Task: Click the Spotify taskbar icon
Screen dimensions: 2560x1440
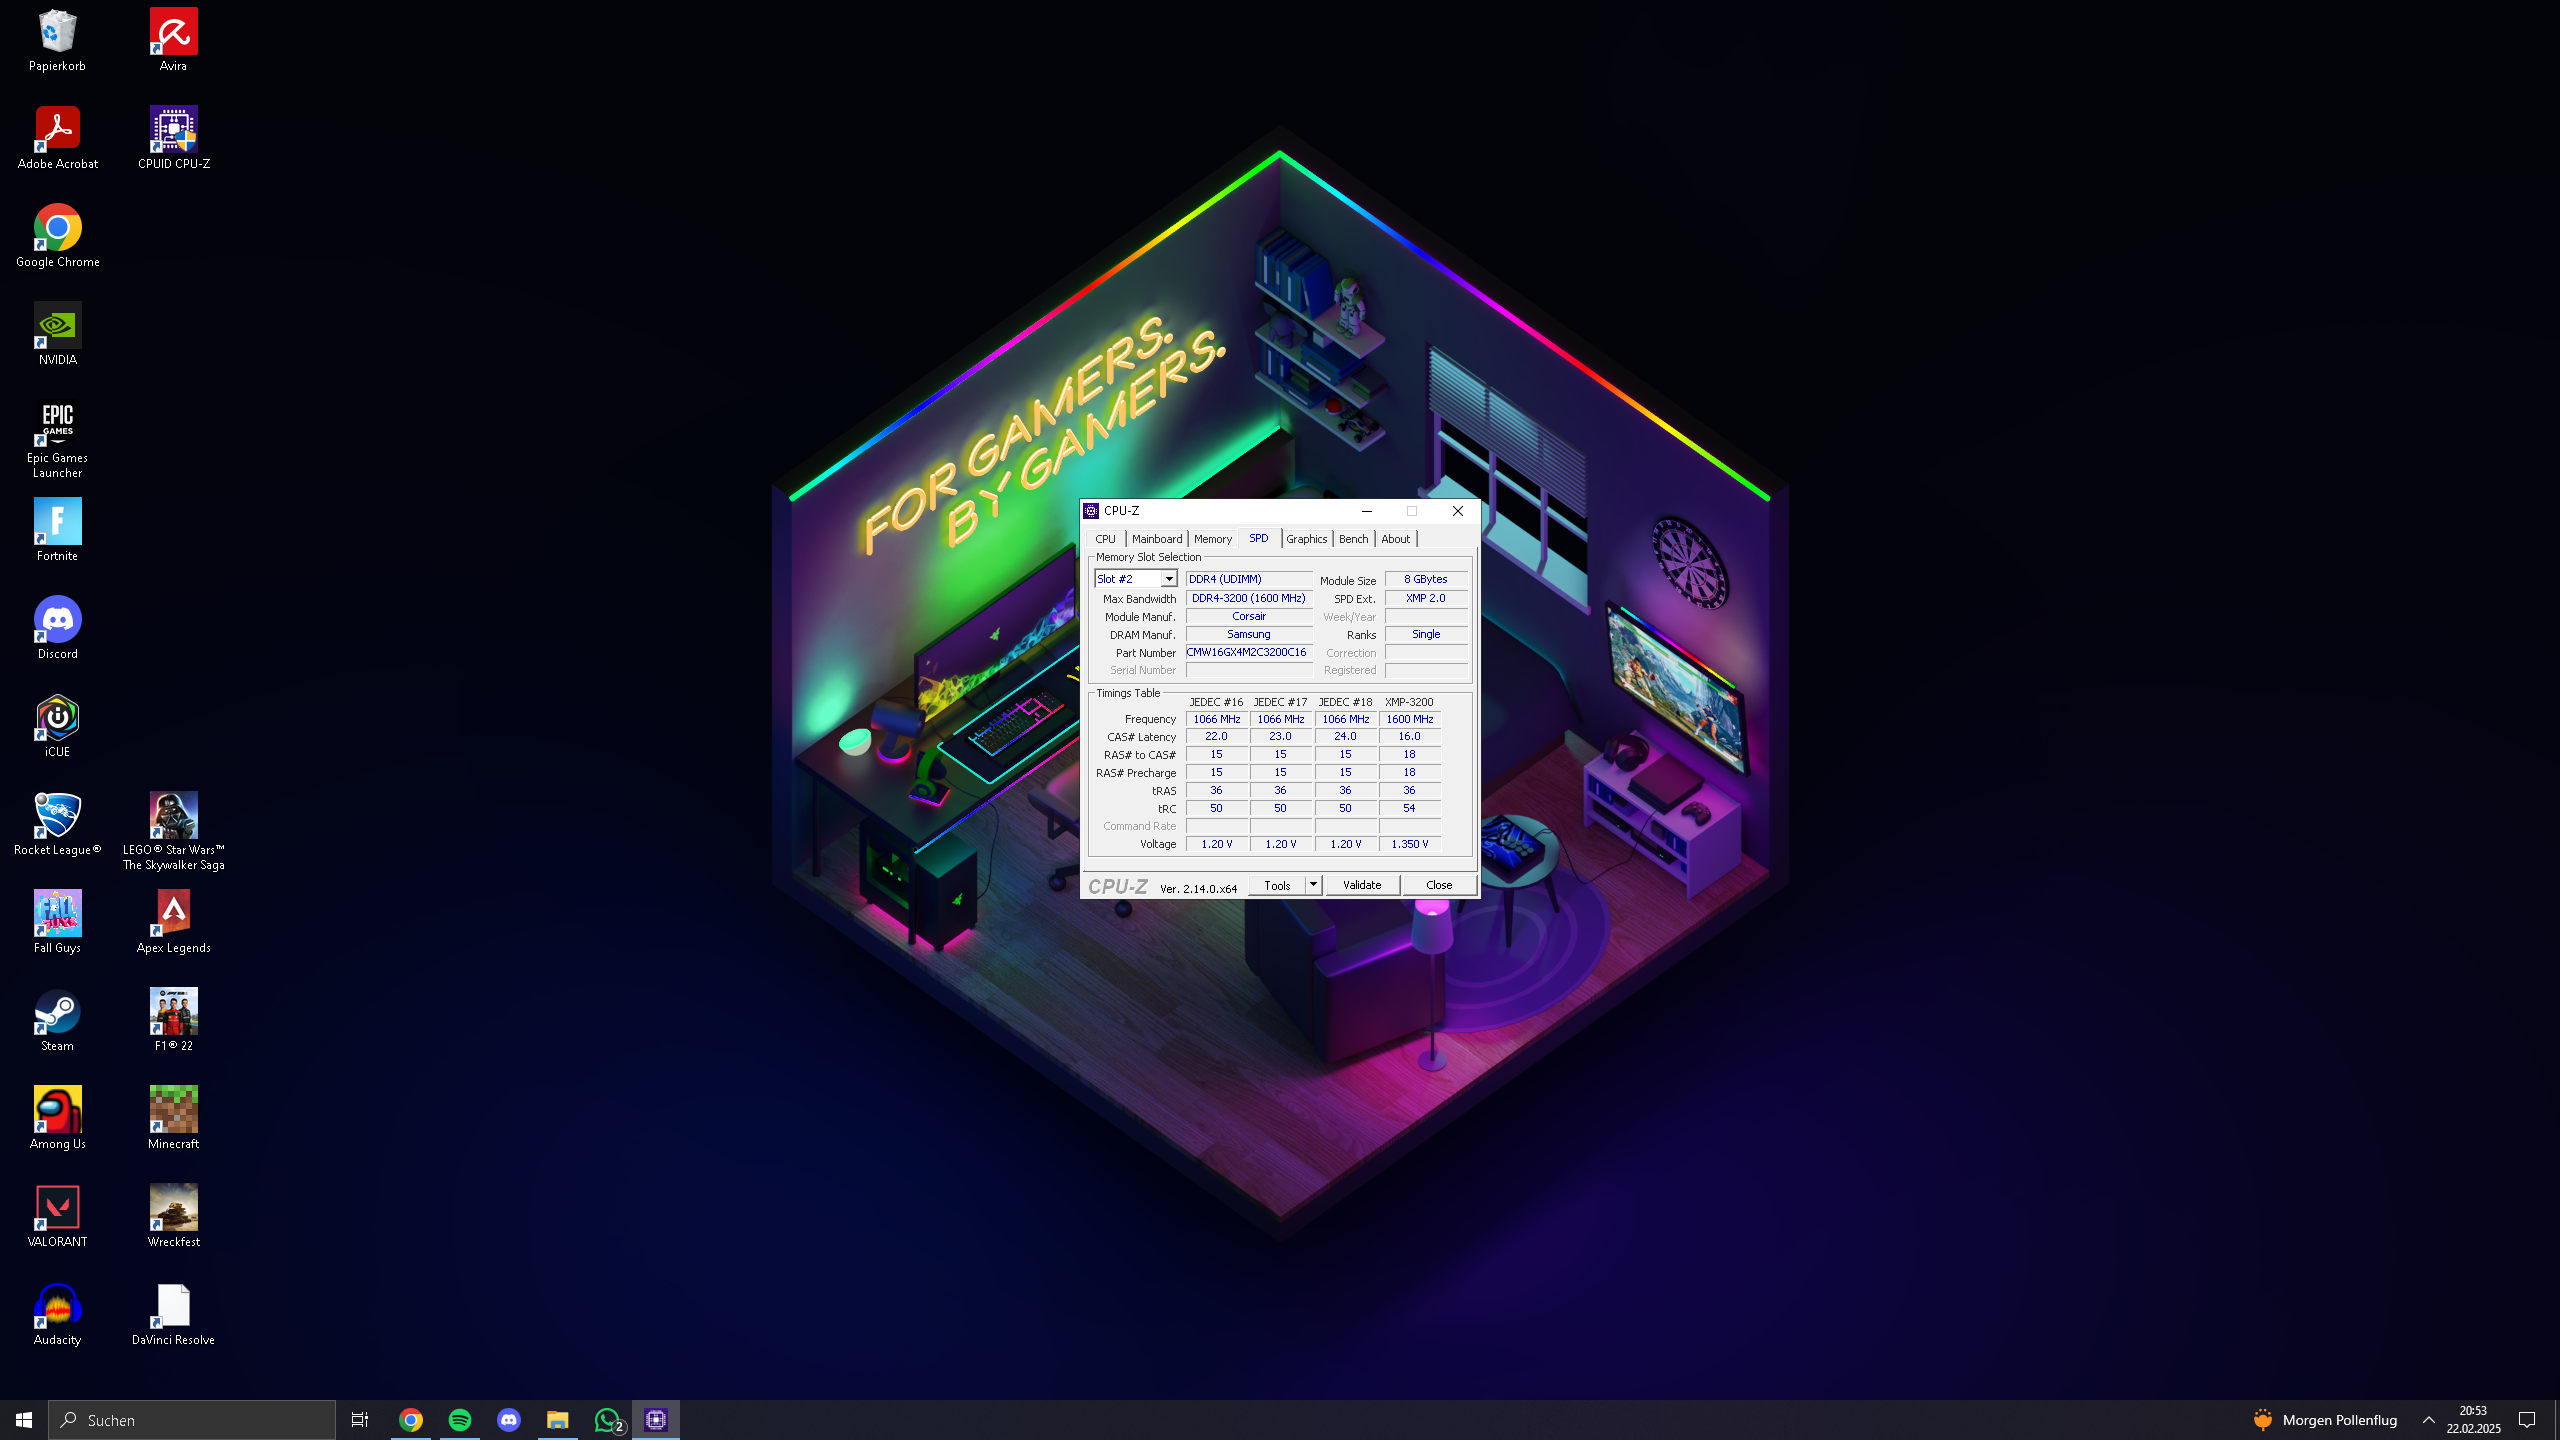Action: click(460, 1420)
